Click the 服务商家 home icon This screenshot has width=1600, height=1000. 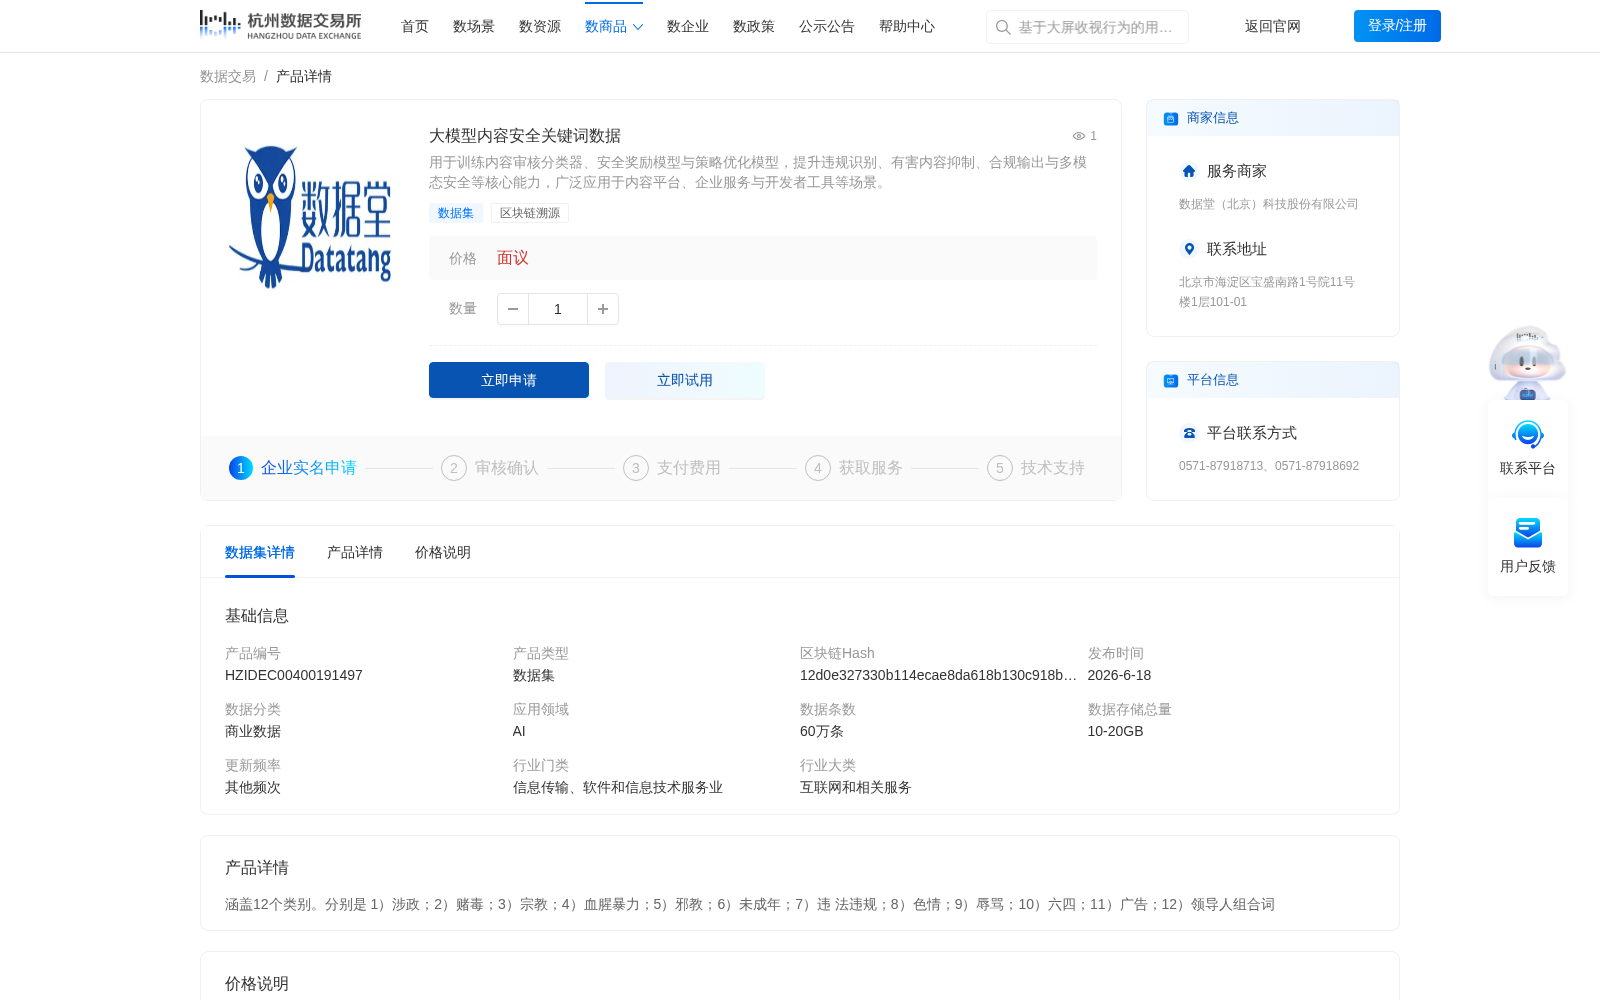[x=1189, y=171]
